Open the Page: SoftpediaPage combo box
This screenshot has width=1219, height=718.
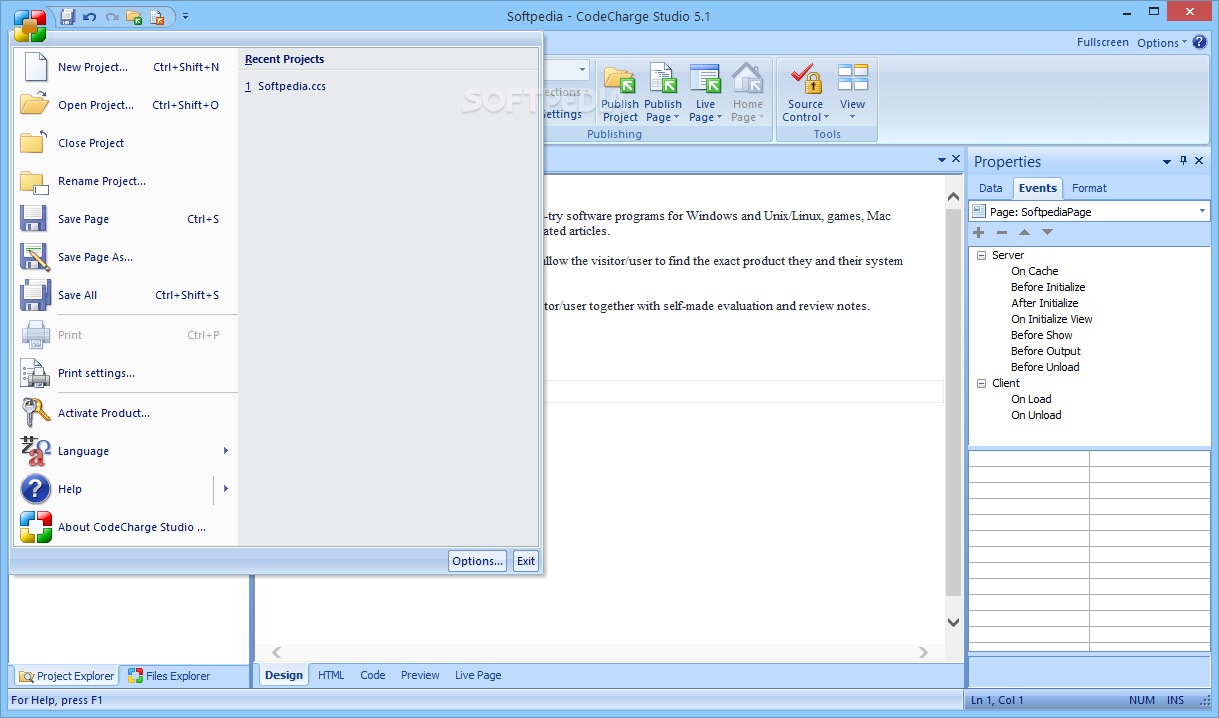click(1089, 212)
